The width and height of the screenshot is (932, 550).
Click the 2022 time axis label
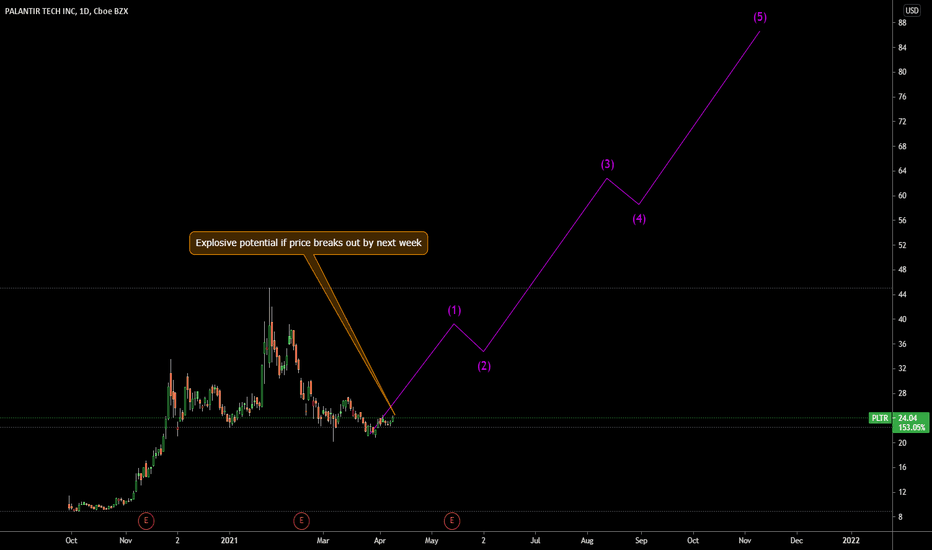[851, 540]
